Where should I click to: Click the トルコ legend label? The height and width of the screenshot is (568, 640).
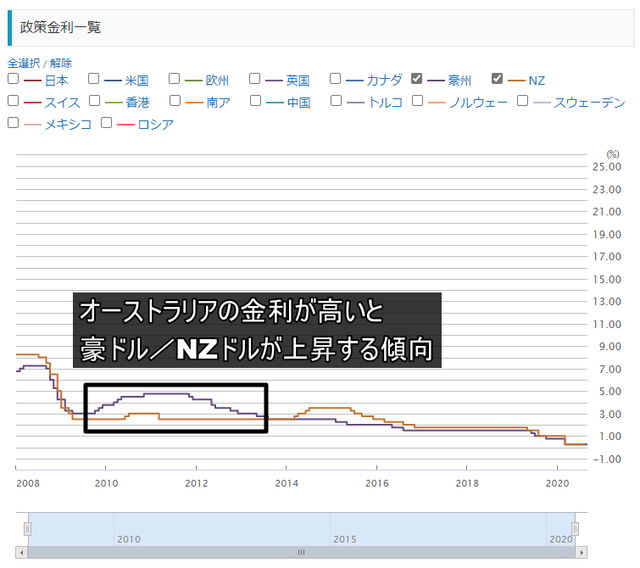coord(385,102)
